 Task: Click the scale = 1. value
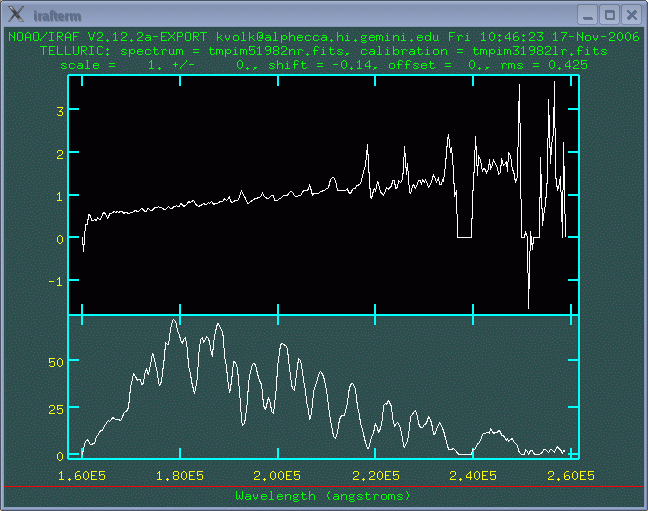coord(112,65)
